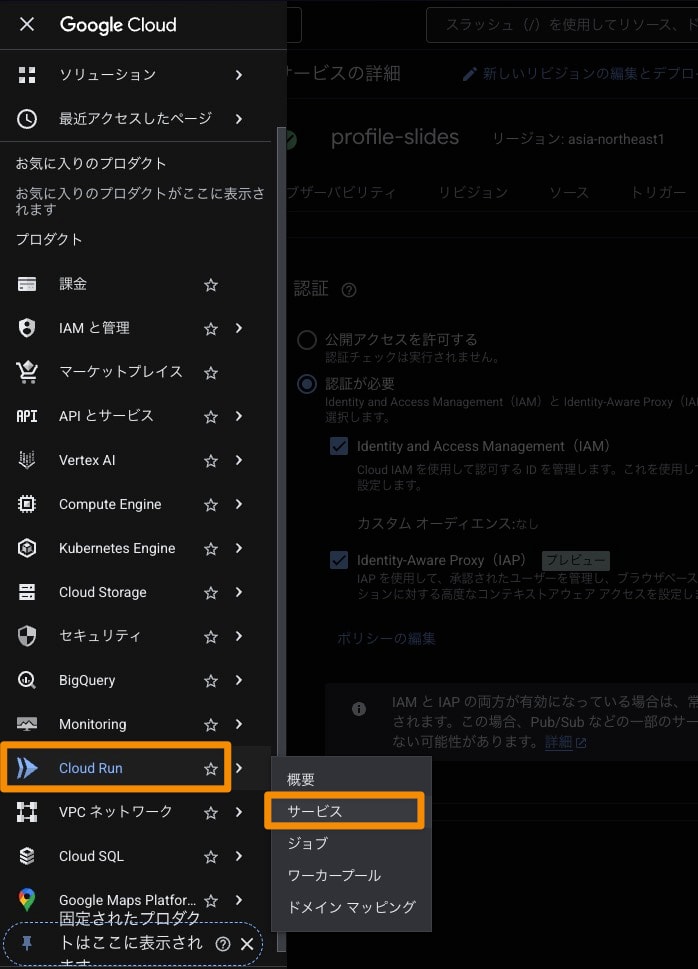698x969 pixels.
Task: Click the clock icon for 最近アクセスしたページ
Action: tap(27, 119)
